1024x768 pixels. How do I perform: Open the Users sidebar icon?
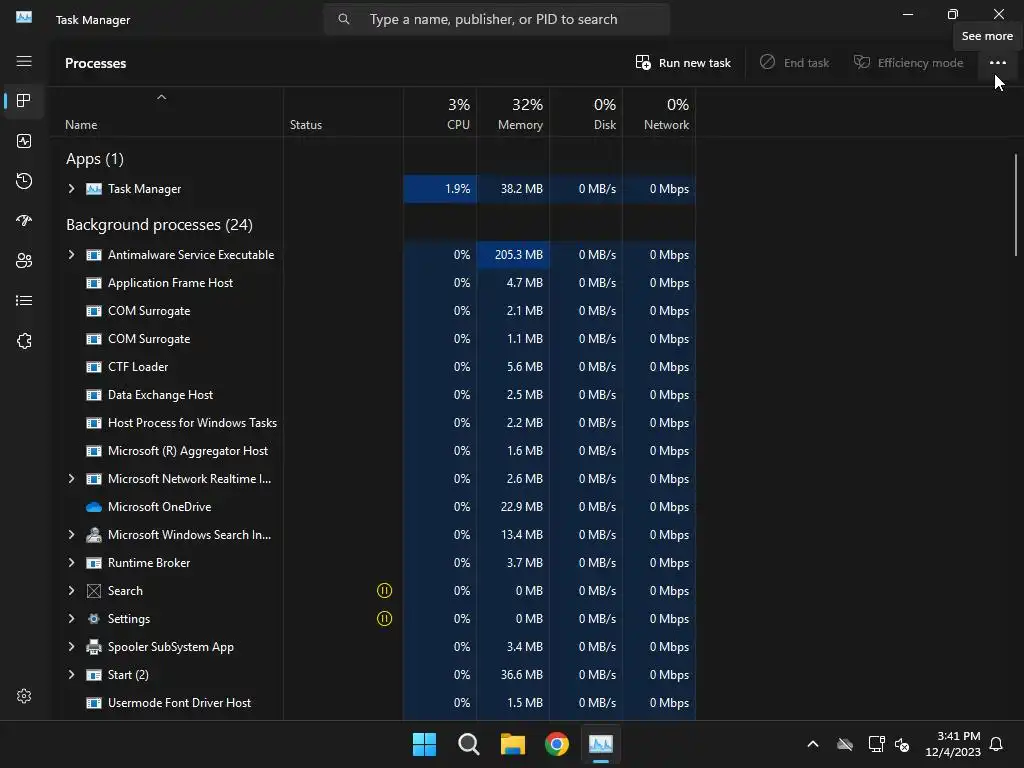point(24,261)
